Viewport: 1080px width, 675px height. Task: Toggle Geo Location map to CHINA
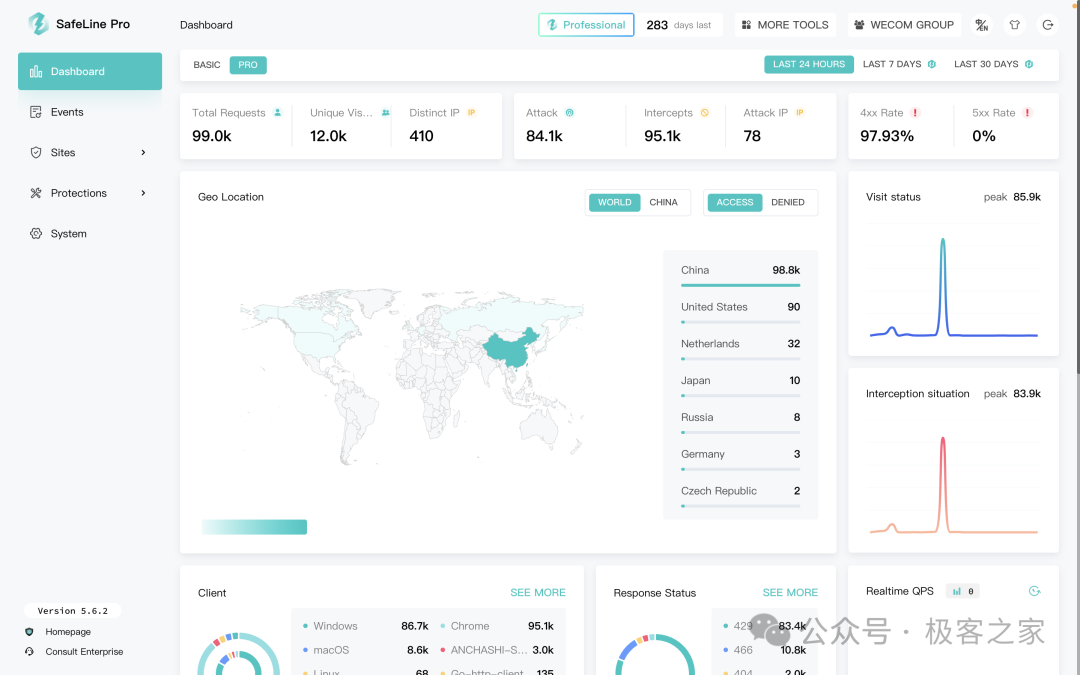pyautogui.click(x=663, y=202)
